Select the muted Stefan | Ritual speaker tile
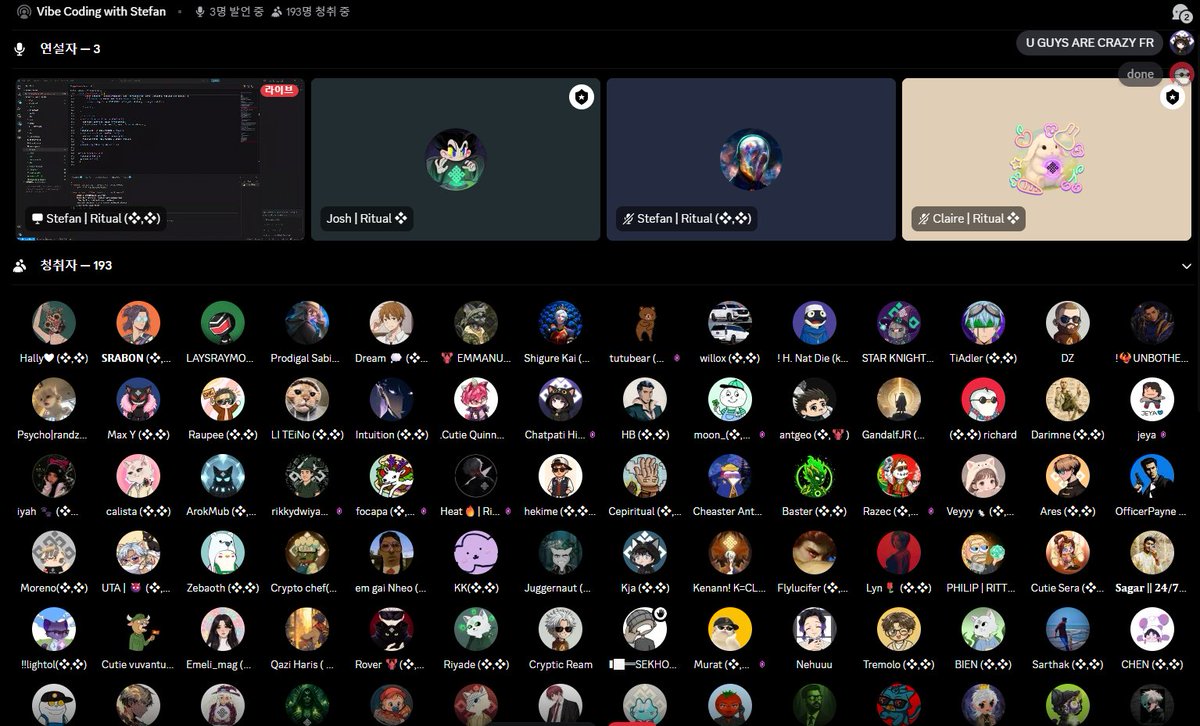The image size is (1200, 726). (x=751, y=160)
